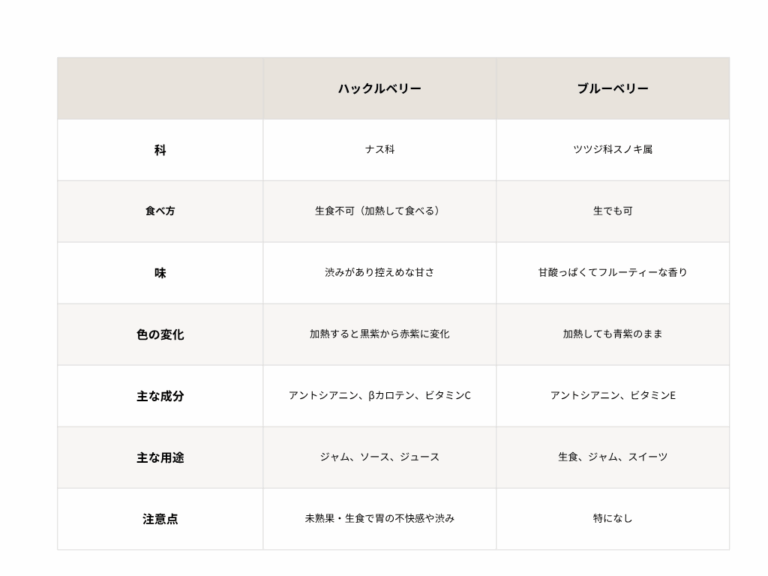This screenshot has height=576, width=768.
Task: Select the 食べ方 row label
Action: tap(160, 211)
